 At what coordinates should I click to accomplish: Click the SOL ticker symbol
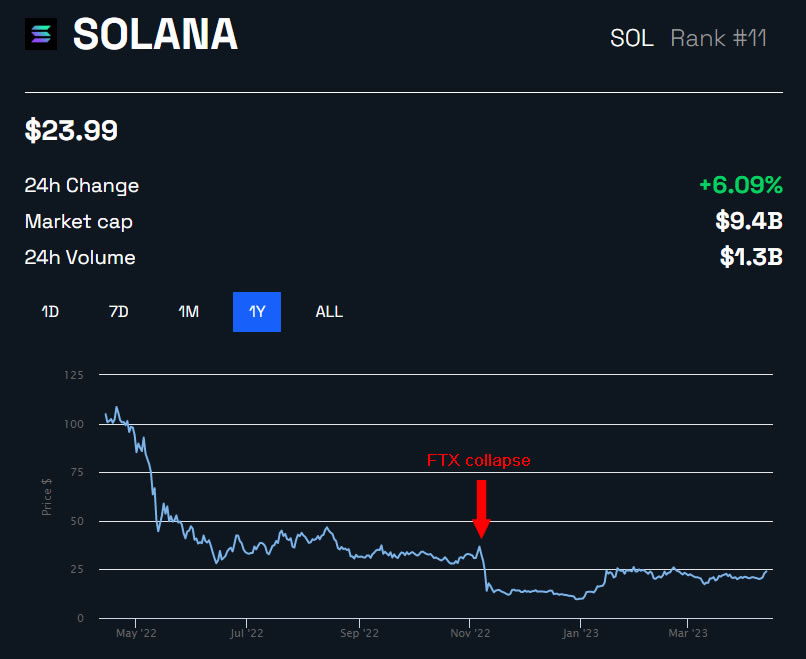point(631,39)
